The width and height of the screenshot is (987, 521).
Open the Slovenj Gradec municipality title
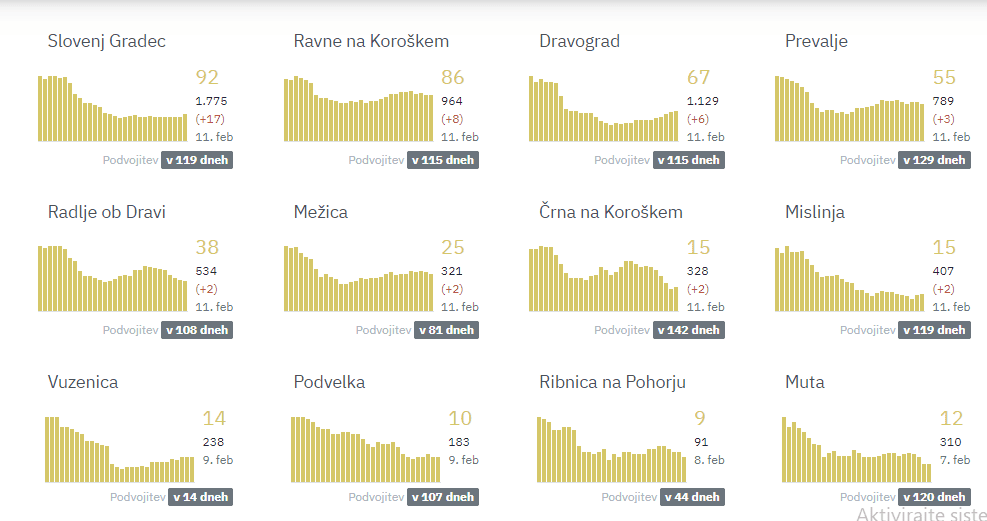coord(107,41)
